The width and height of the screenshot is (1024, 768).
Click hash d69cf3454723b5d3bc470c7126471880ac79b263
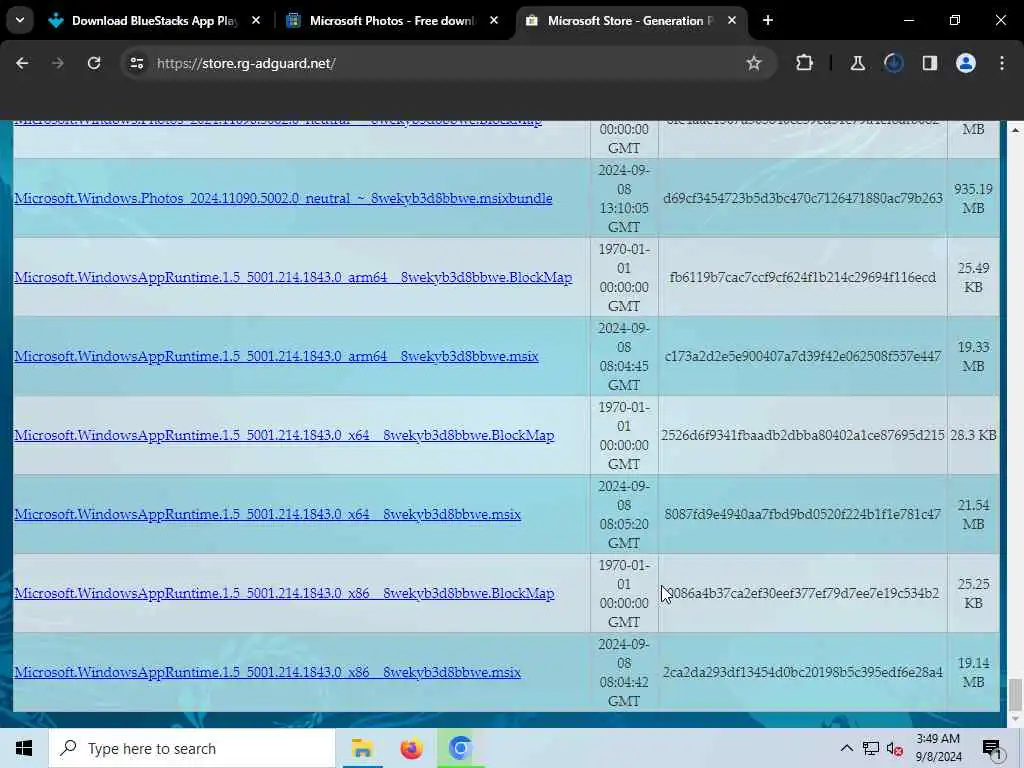pyautogui.click(x=803, y=198)
